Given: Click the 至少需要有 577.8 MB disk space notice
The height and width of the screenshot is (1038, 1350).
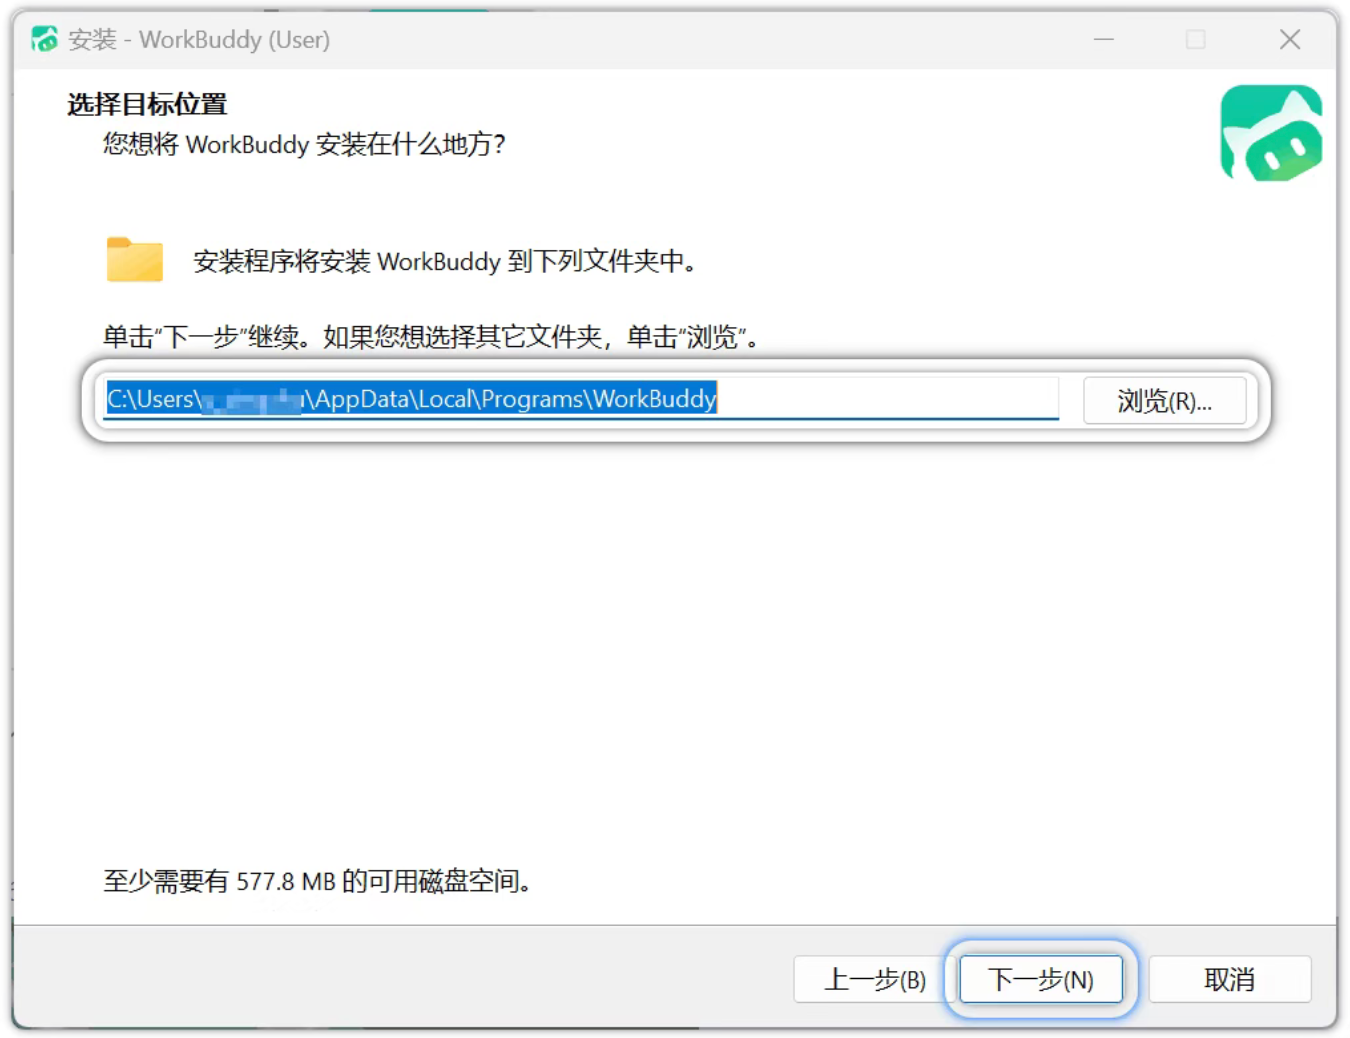Looking at the screenshot, I should [x=317, y=881].
